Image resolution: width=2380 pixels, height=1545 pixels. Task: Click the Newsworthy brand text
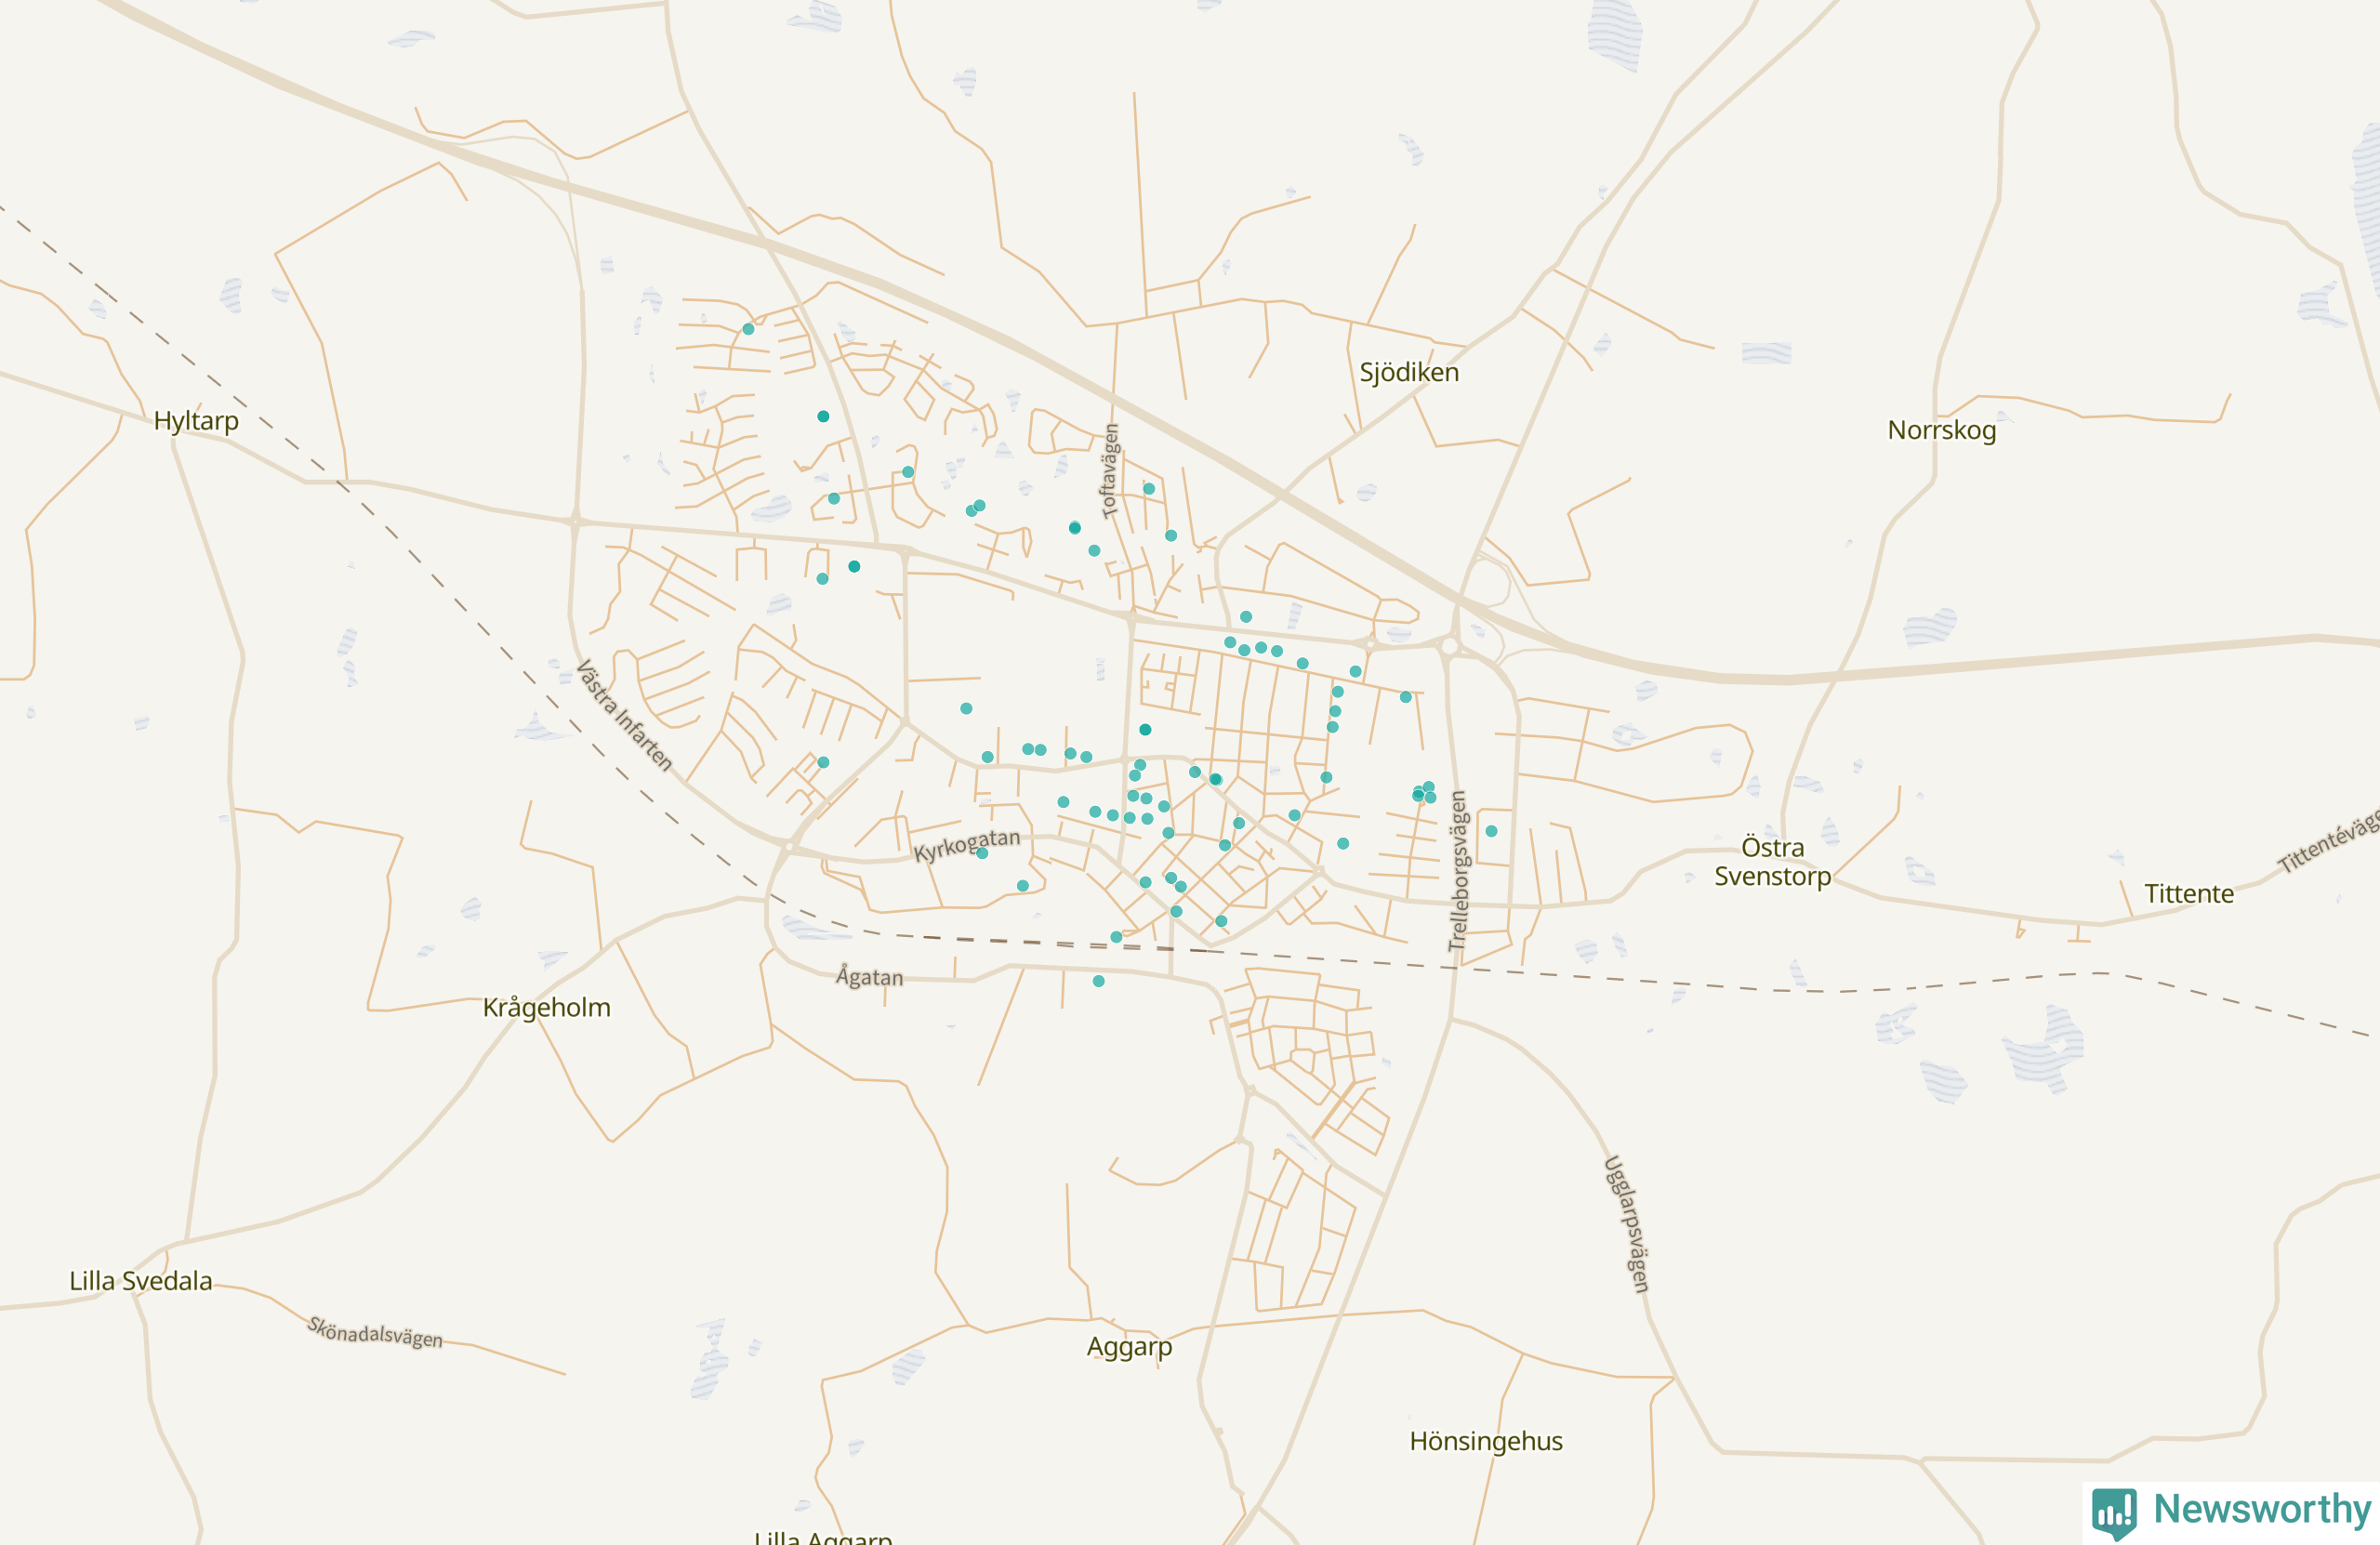(x=2262, y=1509)
